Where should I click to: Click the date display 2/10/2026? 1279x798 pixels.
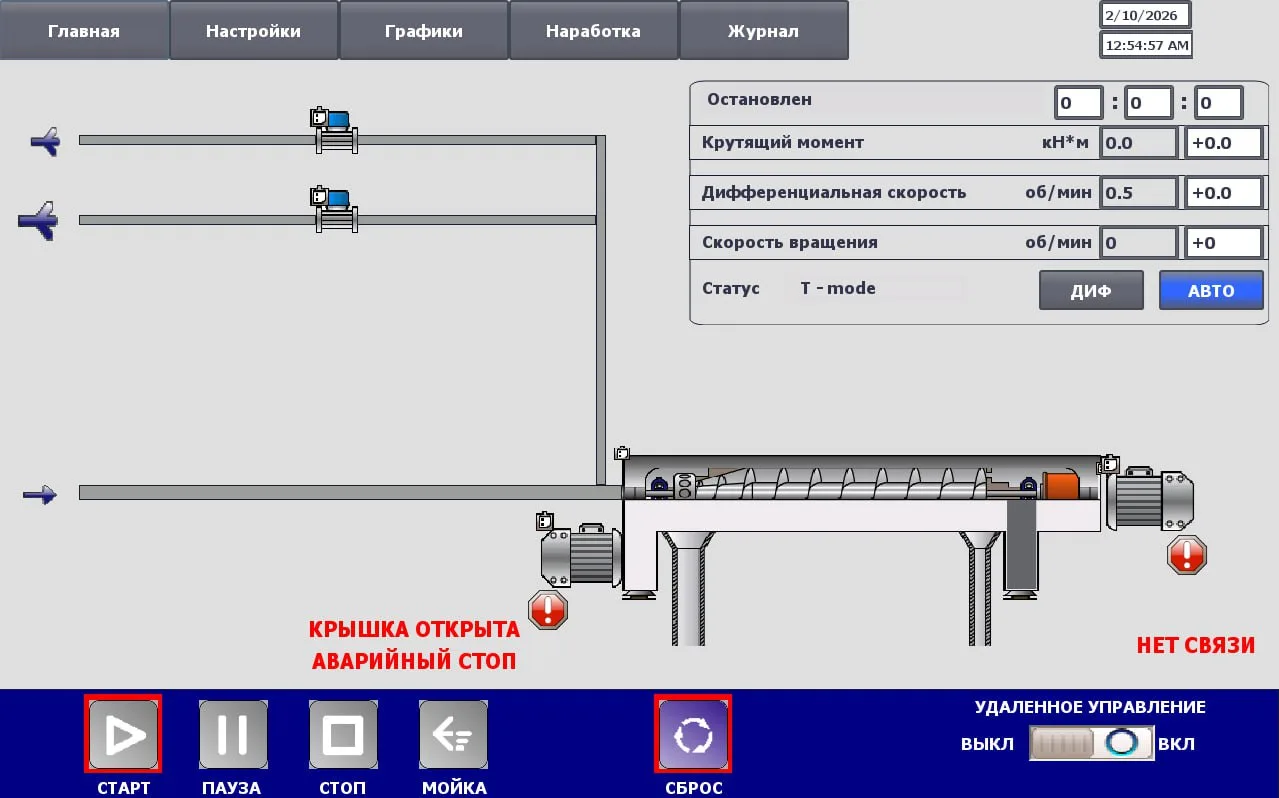point(1146,15)
